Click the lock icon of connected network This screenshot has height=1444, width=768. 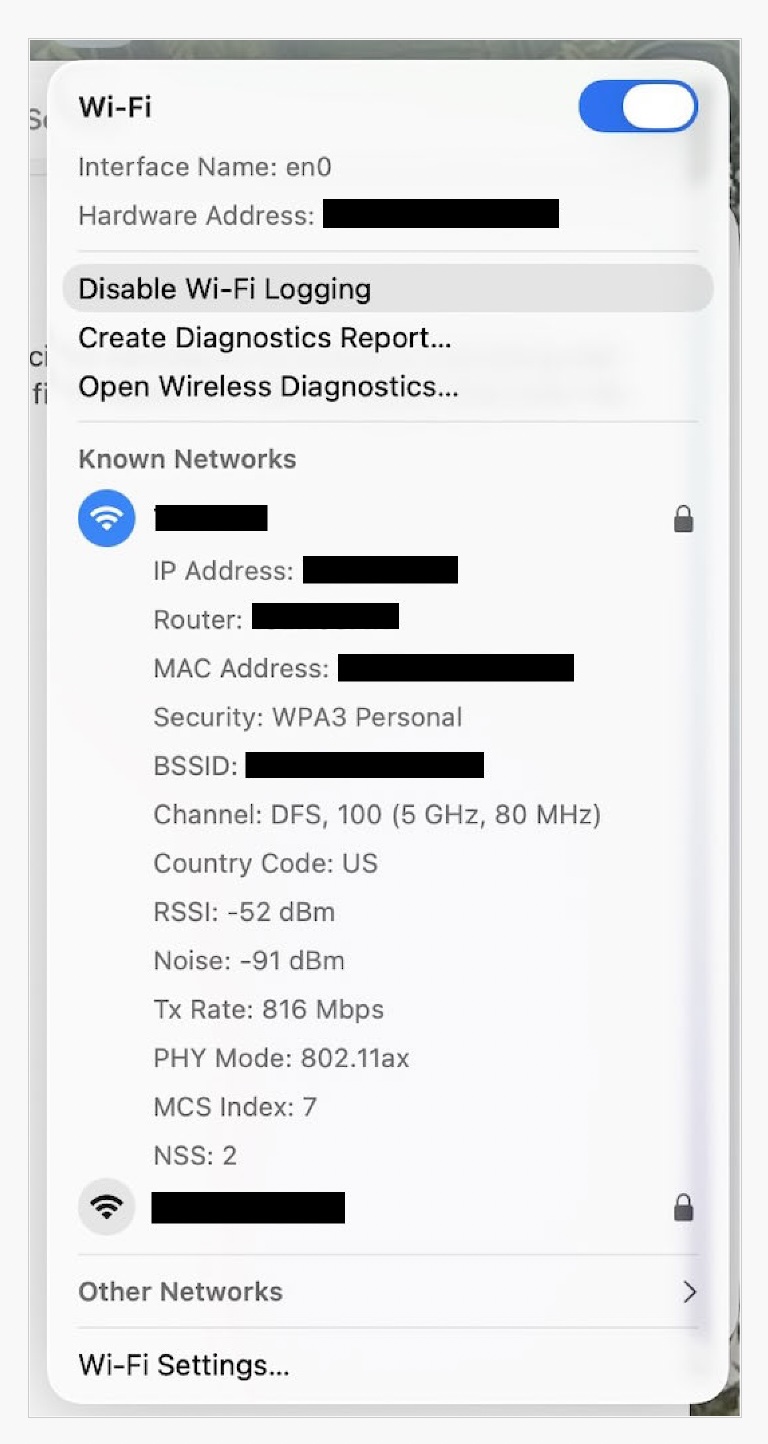point(683,519)
